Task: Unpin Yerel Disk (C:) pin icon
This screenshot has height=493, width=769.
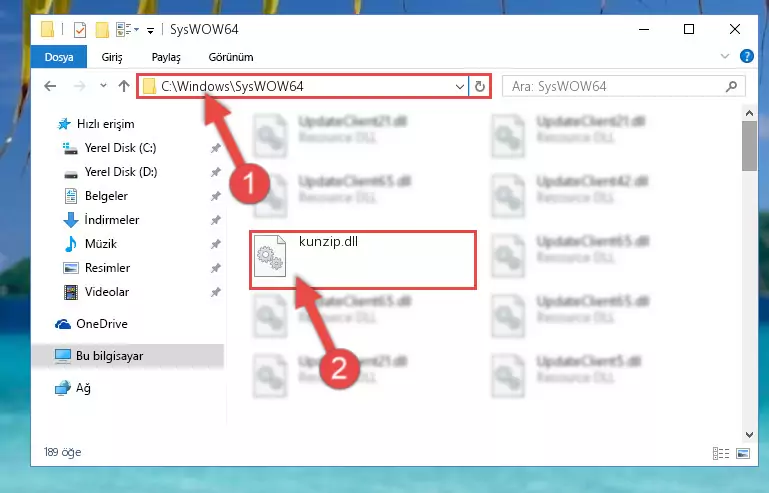Action: click(x=215, y=148)
